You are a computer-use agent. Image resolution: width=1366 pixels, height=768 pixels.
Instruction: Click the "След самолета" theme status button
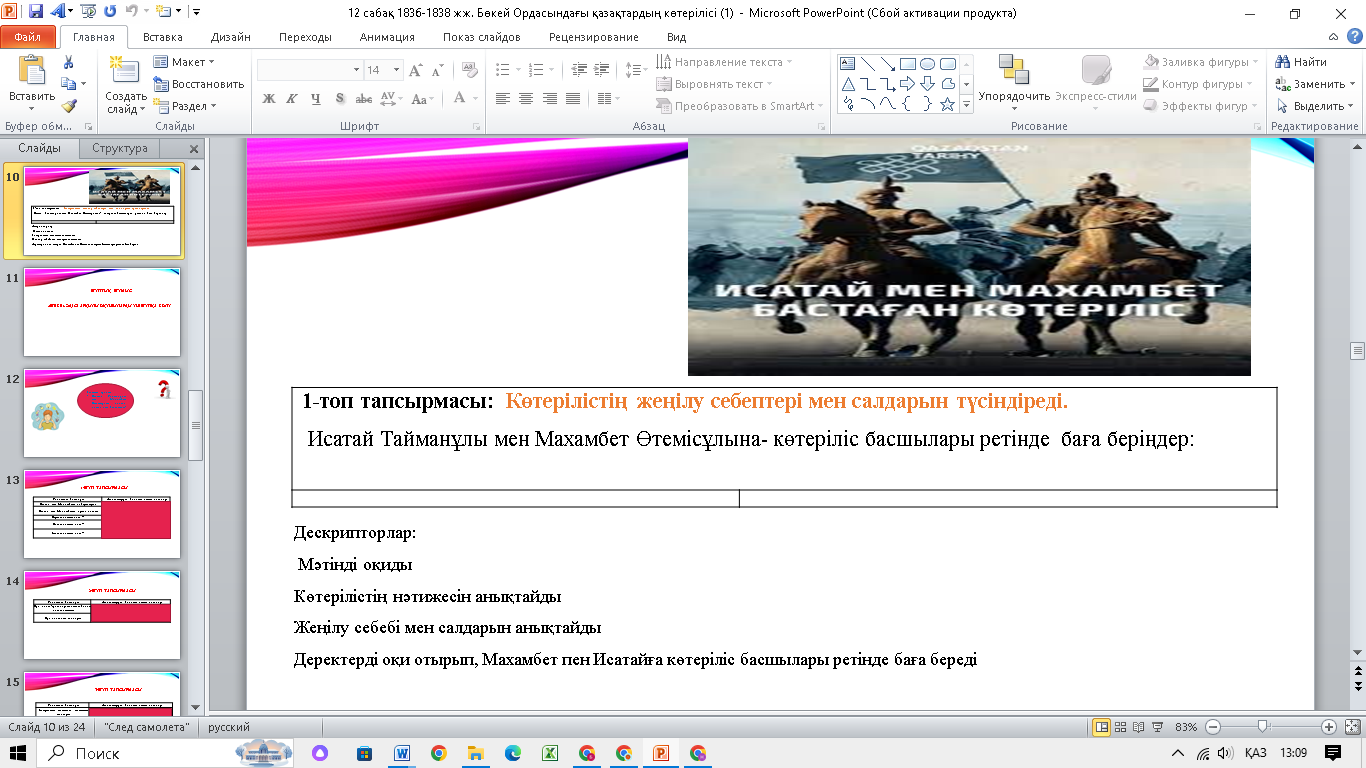[147, 727]
